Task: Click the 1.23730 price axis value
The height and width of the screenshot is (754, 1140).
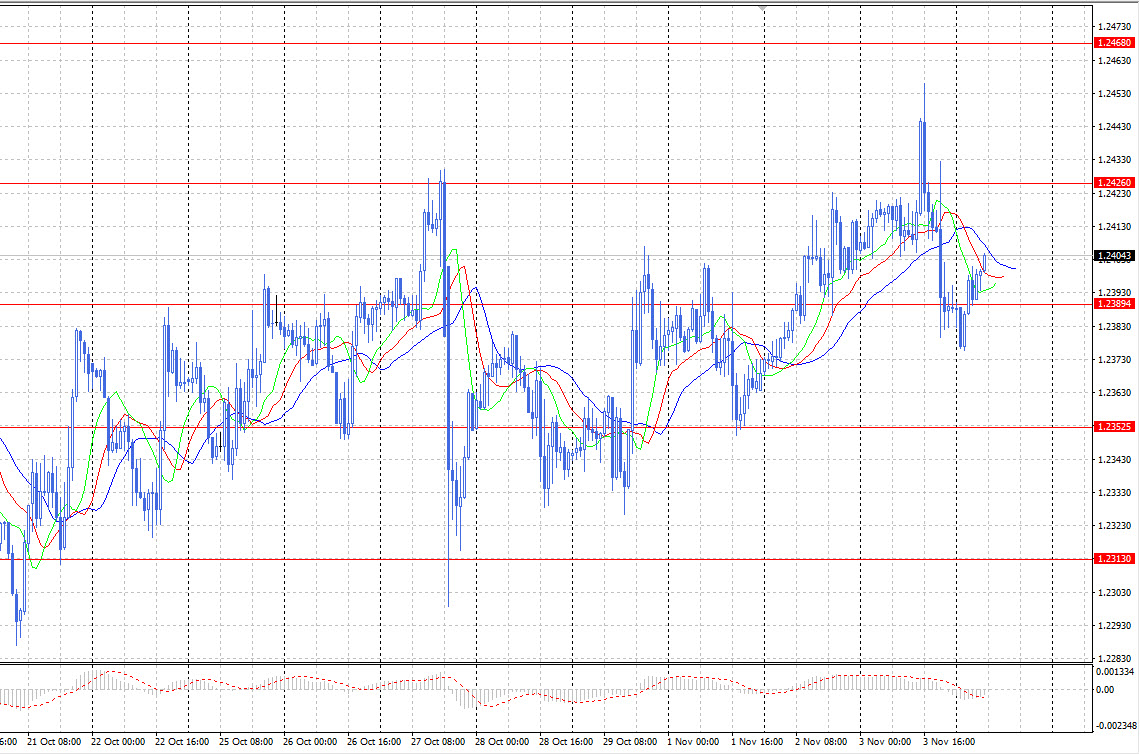Action: [1115, 360]
